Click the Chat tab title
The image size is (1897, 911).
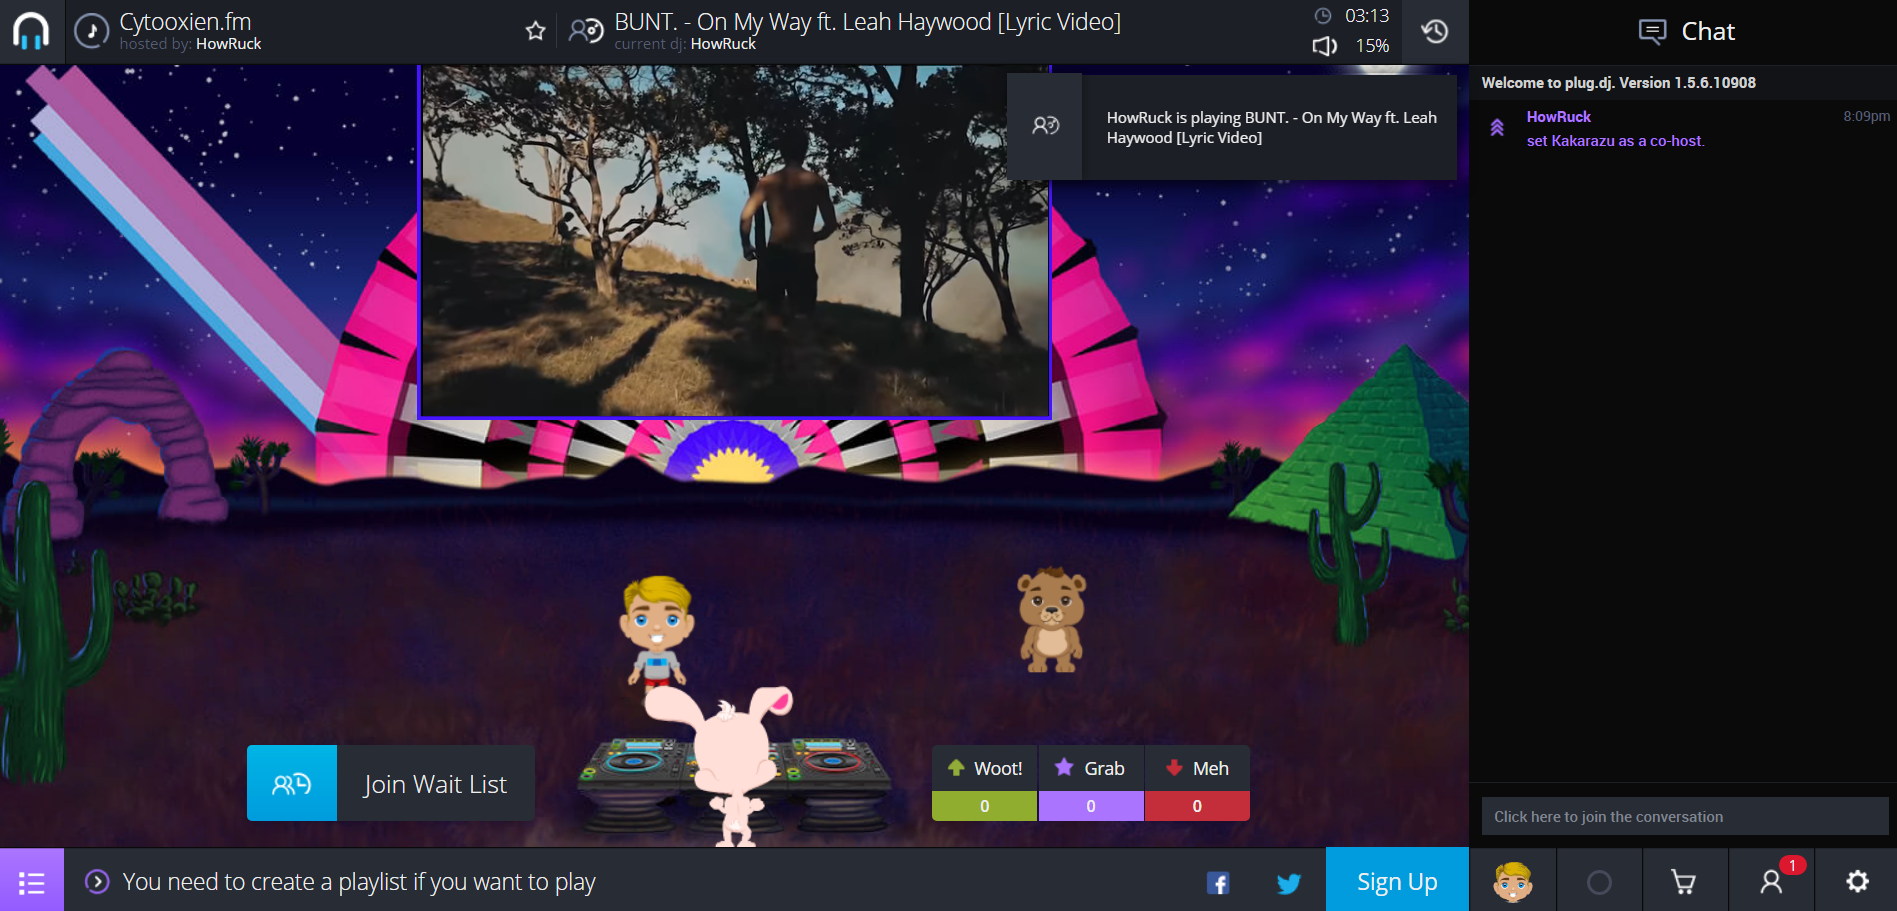pos(1708,32)
